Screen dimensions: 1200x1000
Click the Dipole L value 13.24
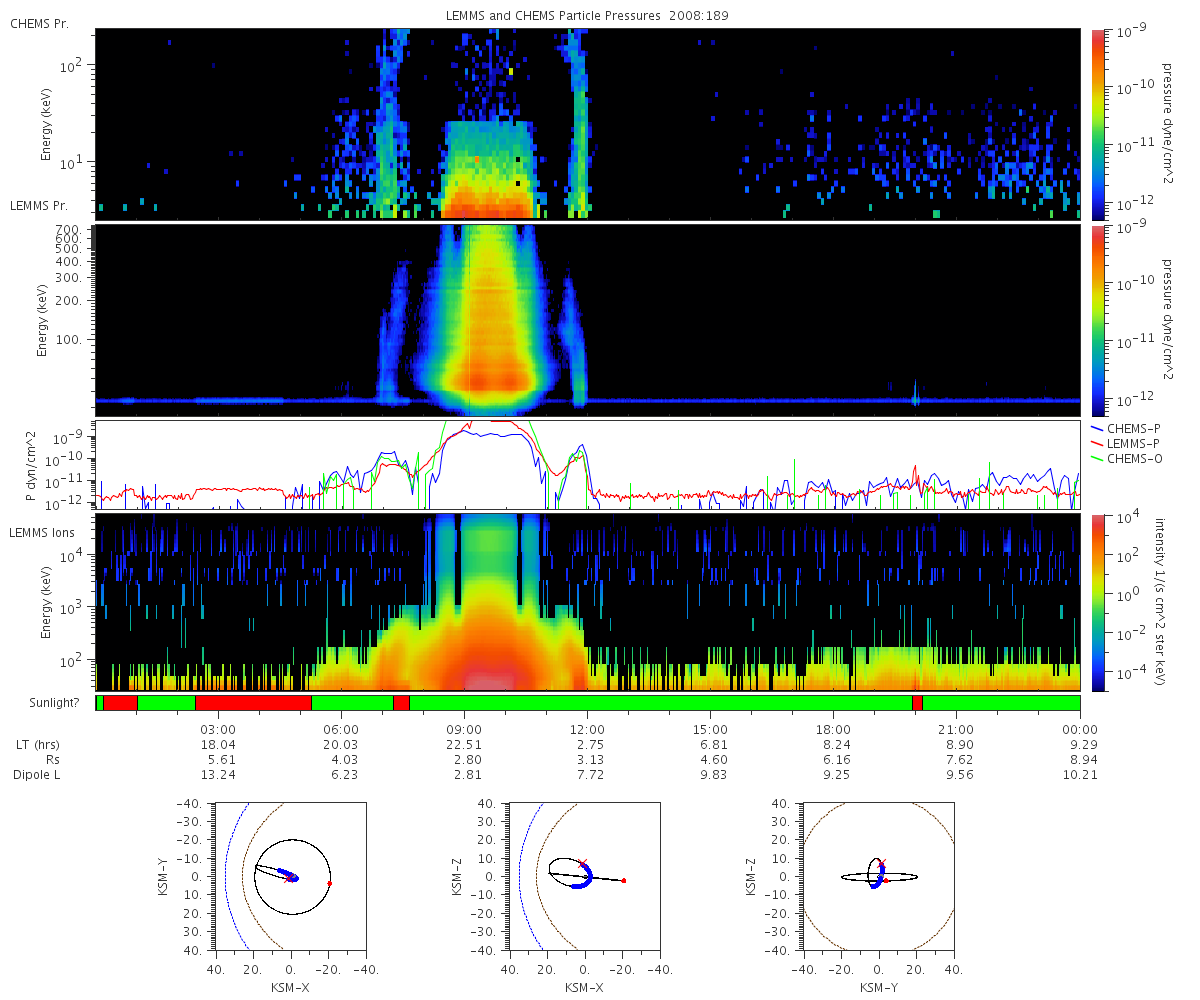click(219, 775)
